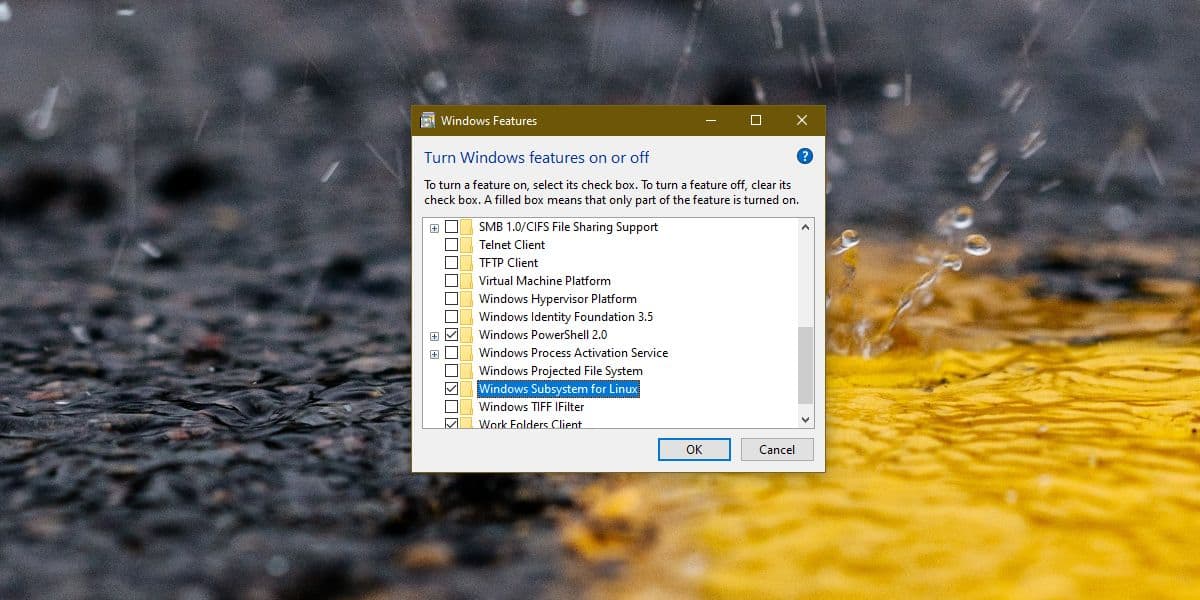This screenshot has width=1200, height=600.
Task: Click folder icon next to Windows TIFF IFilter
Action: pos(467,407)
